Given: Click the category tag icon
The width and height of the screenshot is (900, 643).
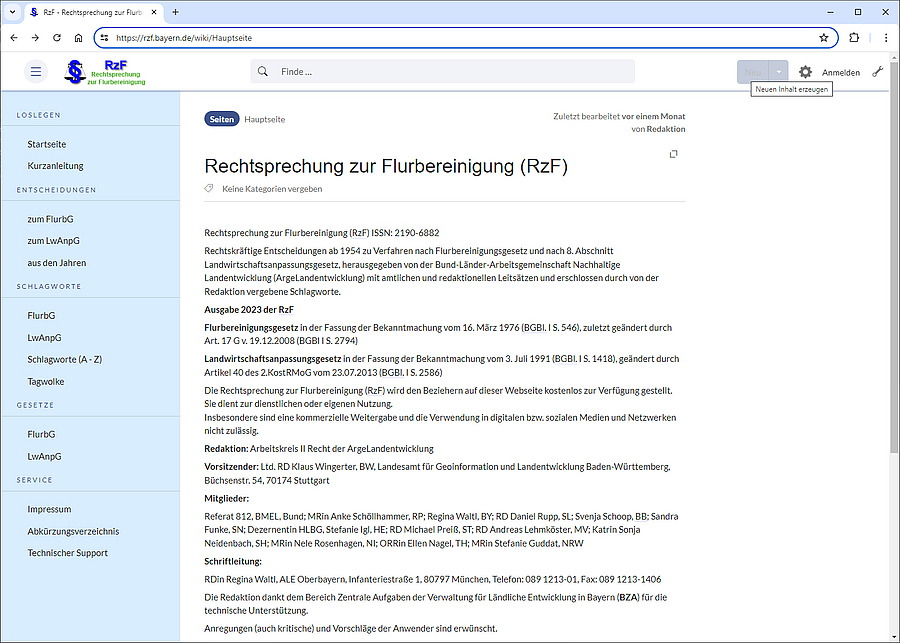Looking at the screenshot, I should 209,188.
